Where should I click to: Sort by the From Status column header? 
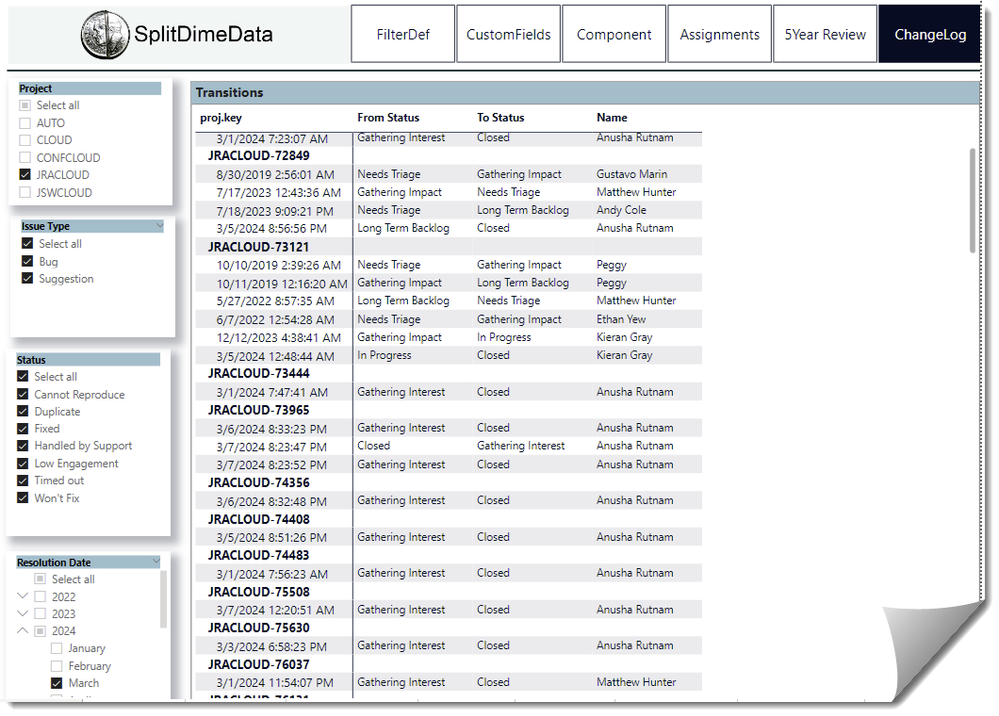(388, 118)
